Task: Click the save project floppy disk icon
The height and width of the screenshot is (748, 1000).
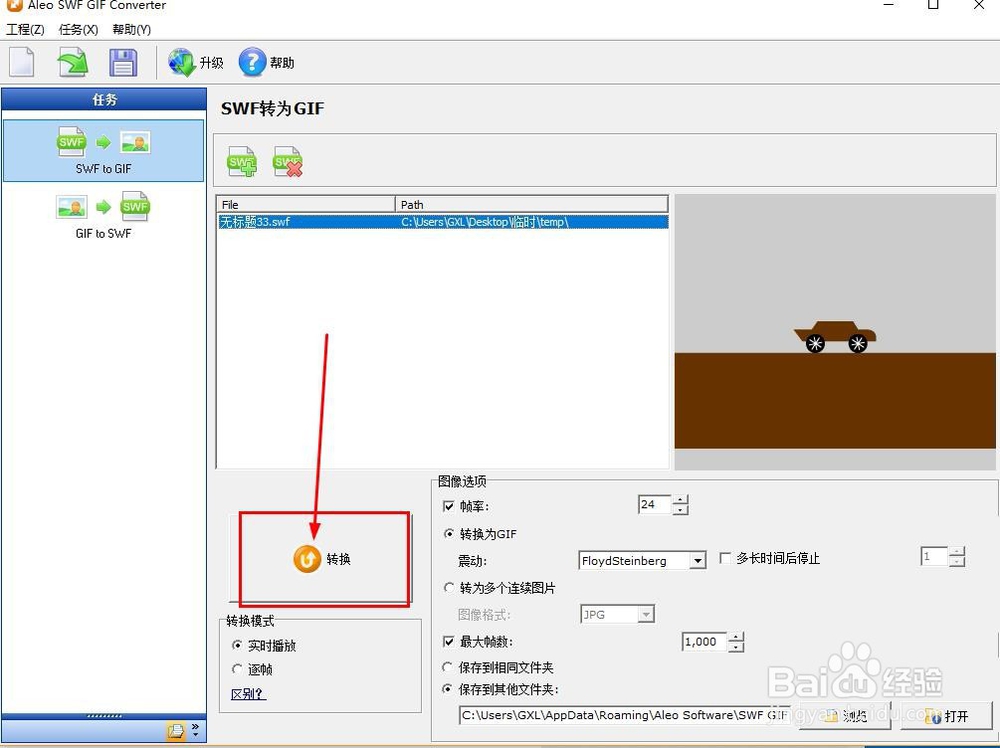Action: point(123,62)
